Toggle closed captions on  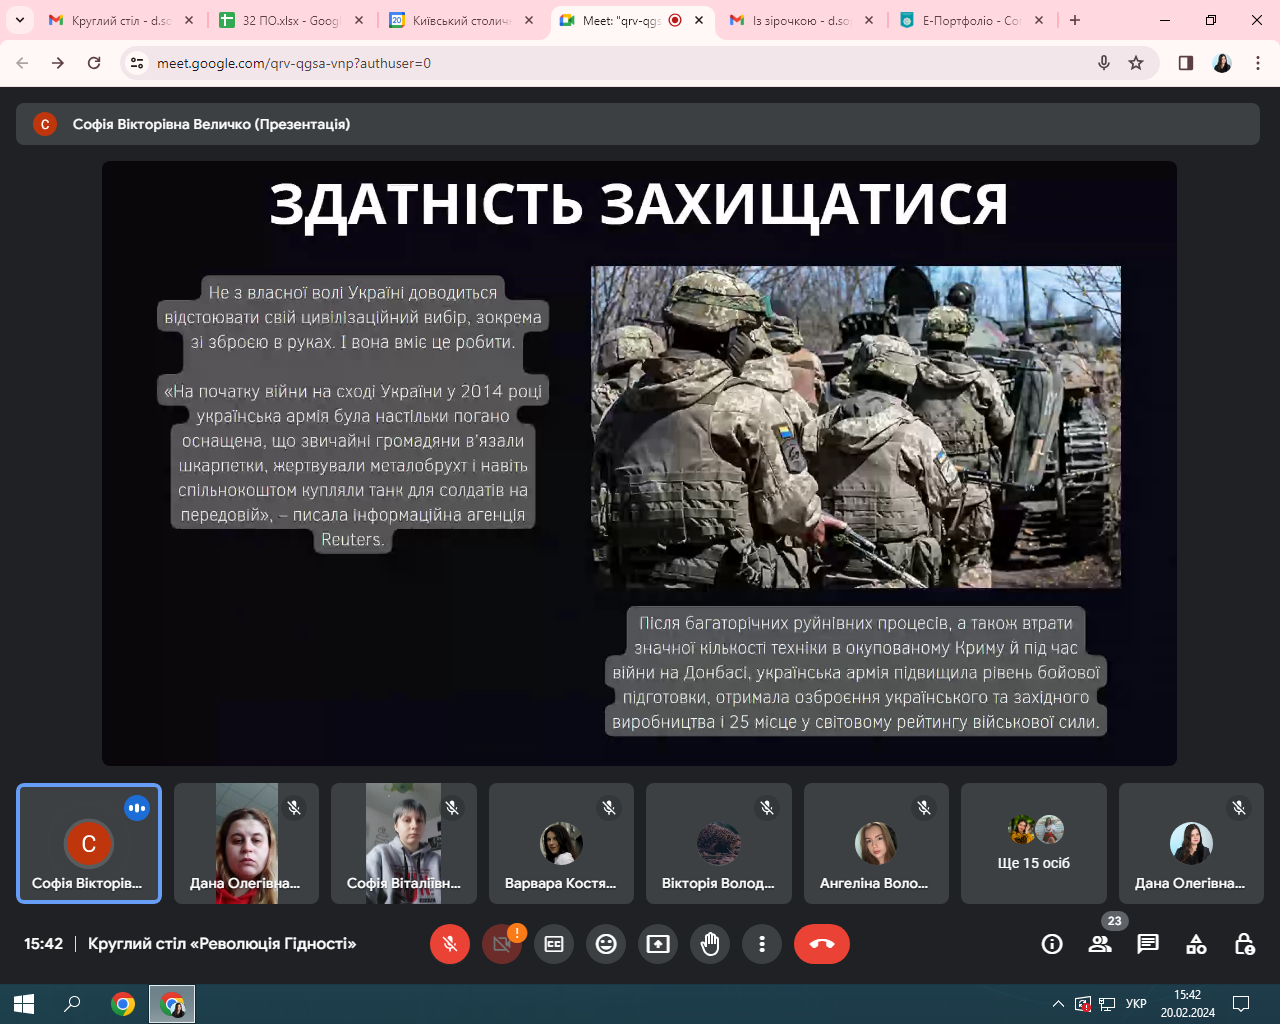[554, 944]
